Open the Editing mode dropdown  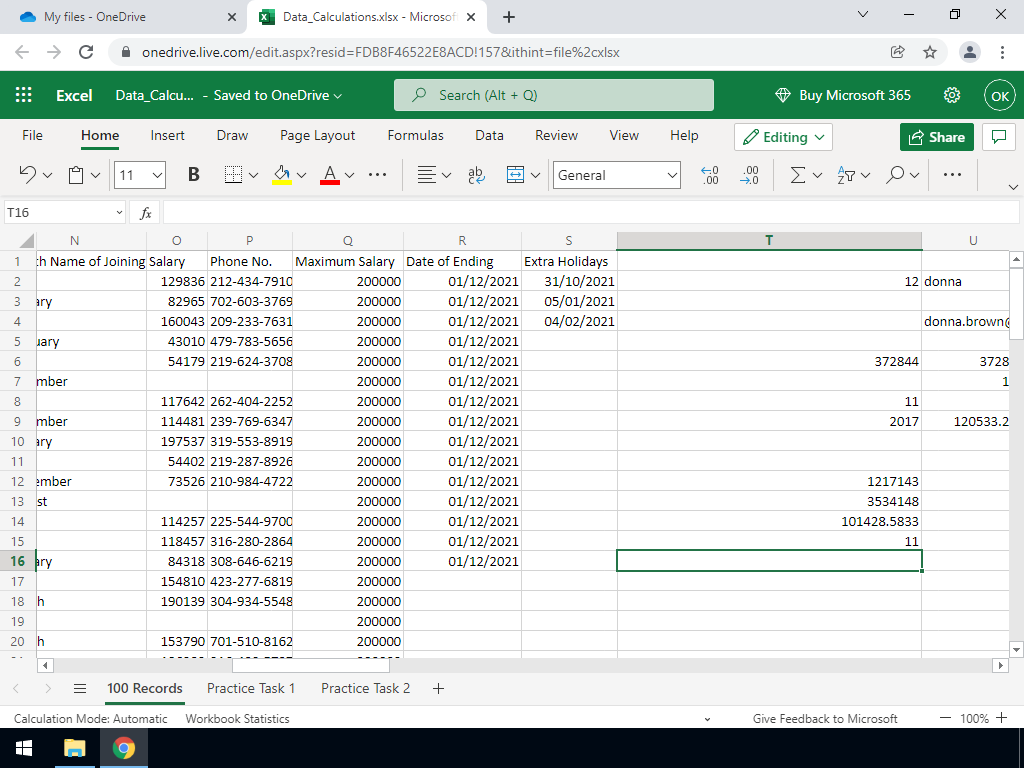pos(783,137)
